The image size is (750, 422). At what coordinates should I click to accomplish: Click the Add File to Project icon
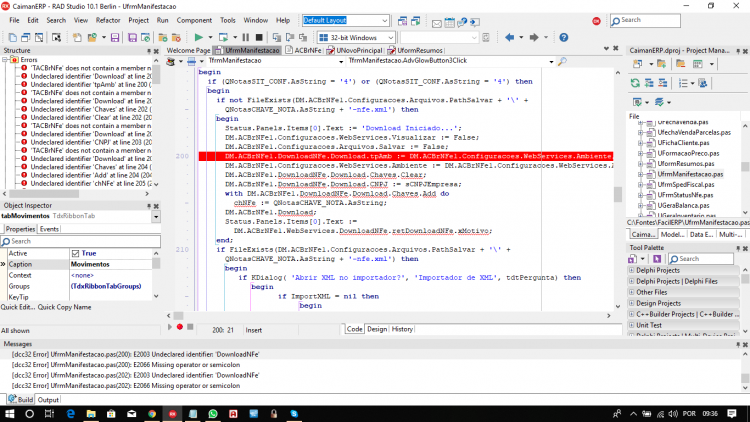[163, 37]
